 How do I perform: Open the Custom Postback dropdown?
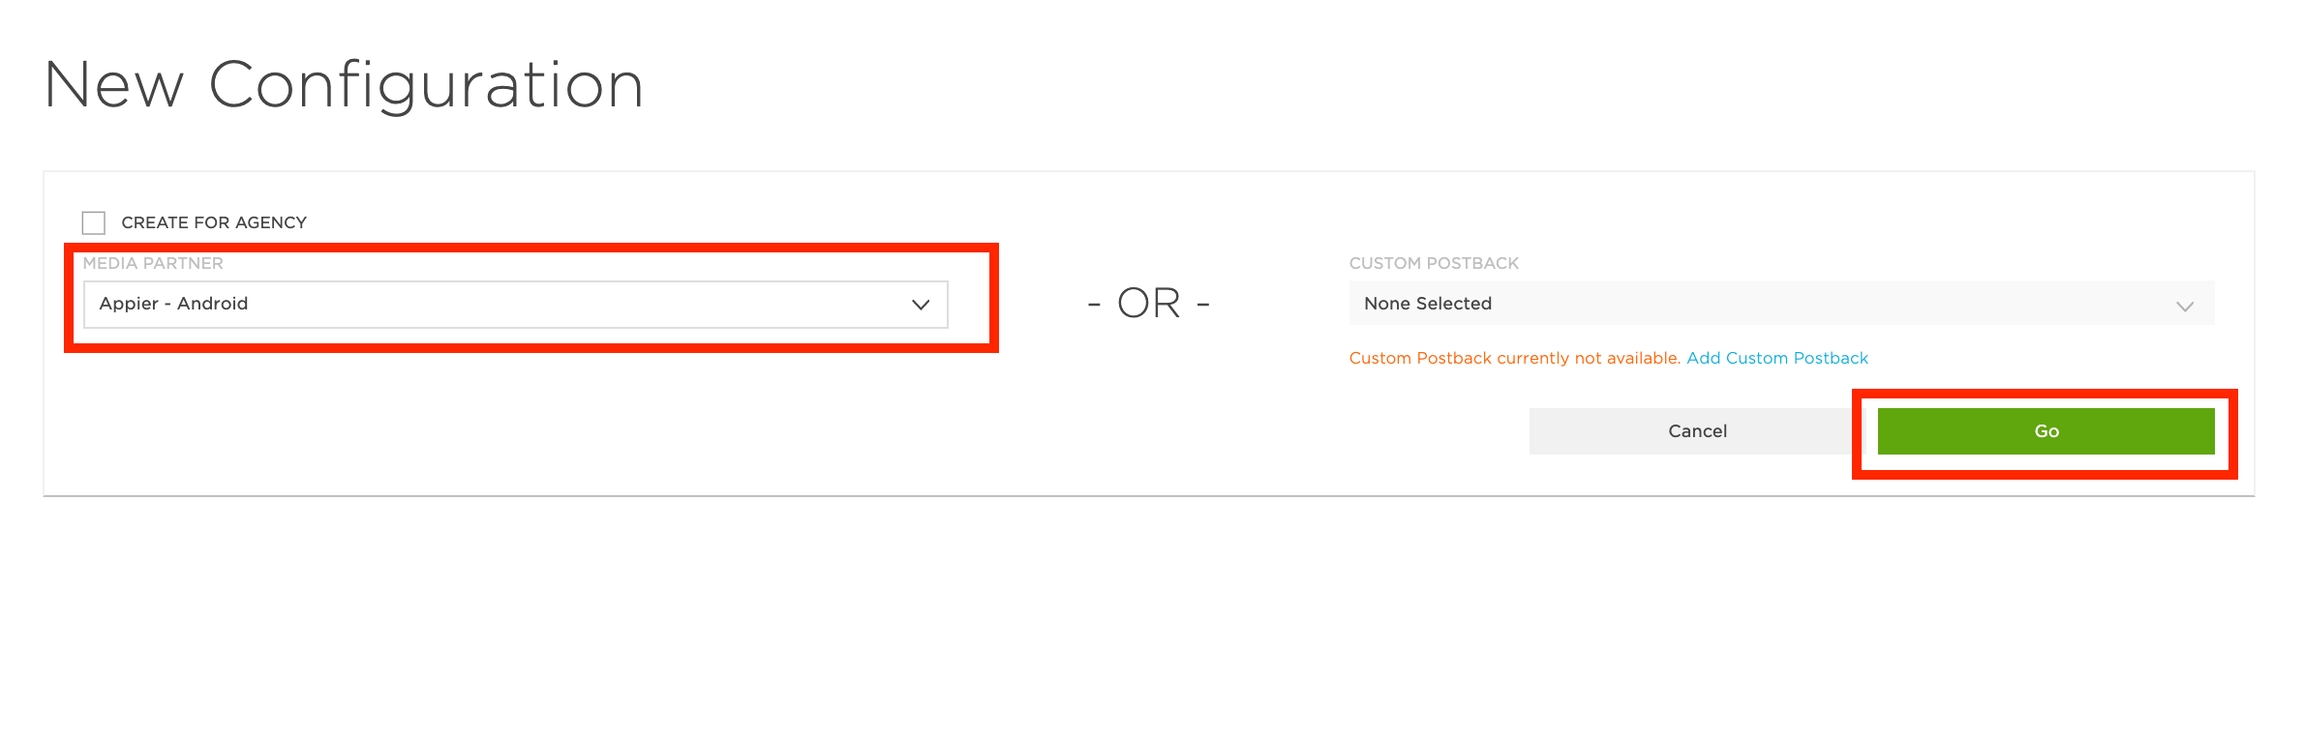[1780, 304]
